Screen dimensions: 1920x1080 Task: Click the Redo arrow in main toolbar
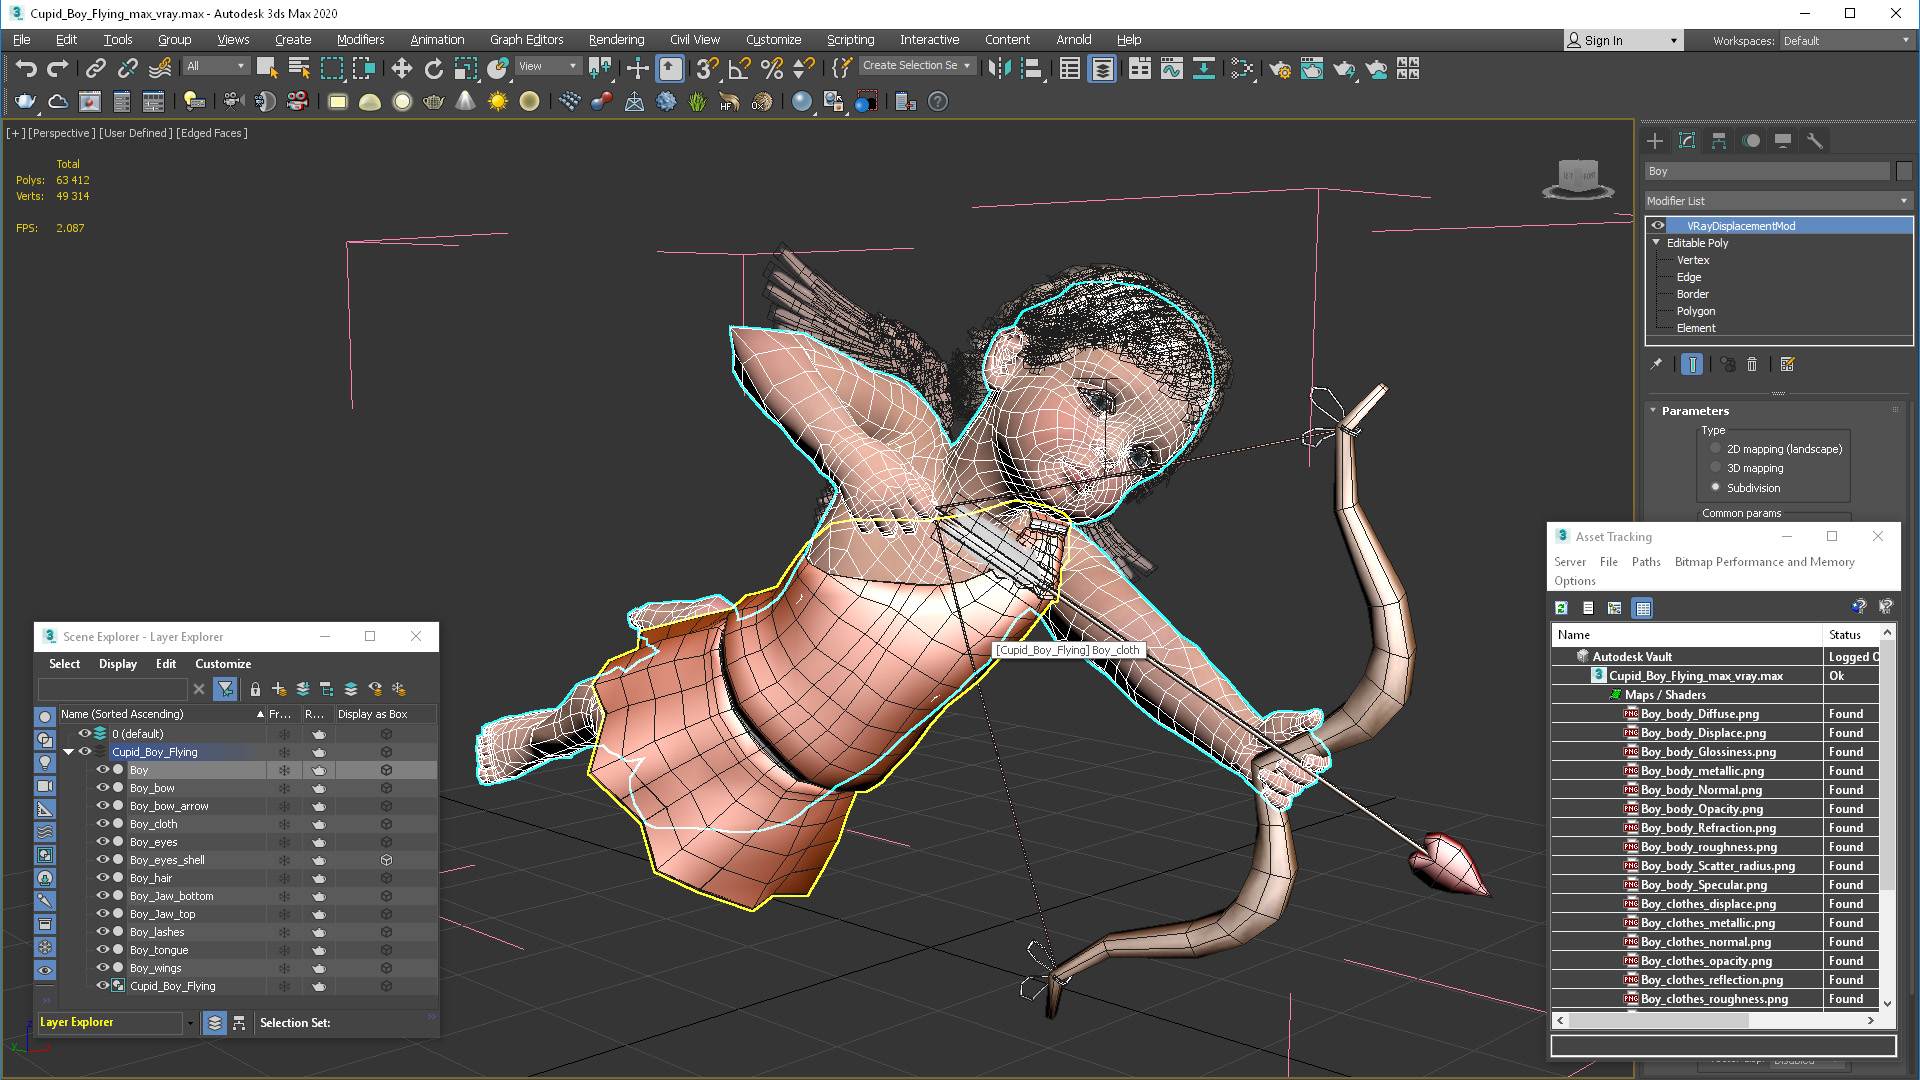[58, 68]
